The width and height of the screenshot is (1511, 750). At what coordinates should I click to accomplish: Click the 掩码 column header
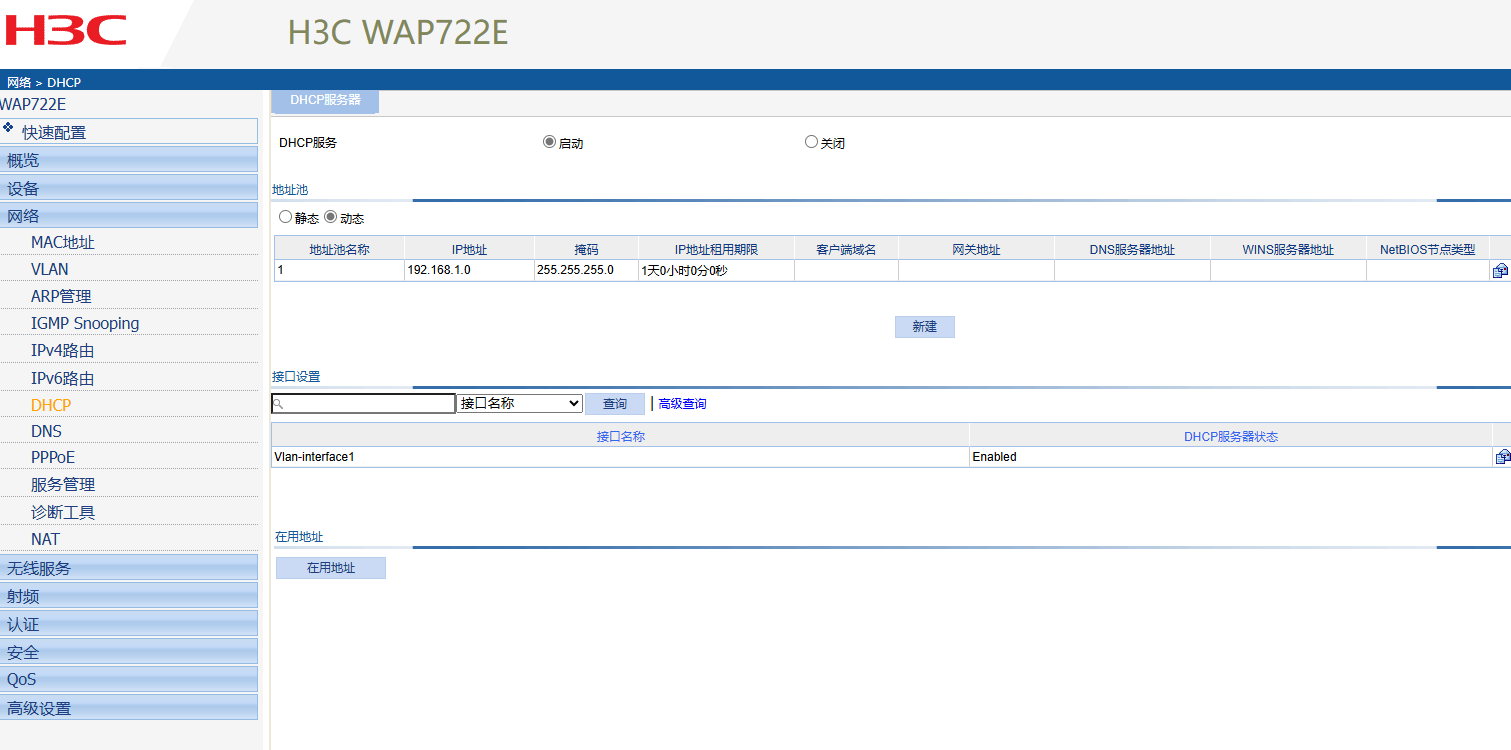point(586,249)
